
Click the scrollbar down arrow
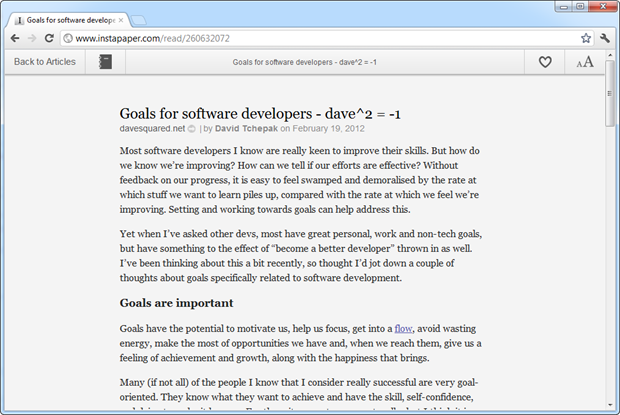click(610, 405)
